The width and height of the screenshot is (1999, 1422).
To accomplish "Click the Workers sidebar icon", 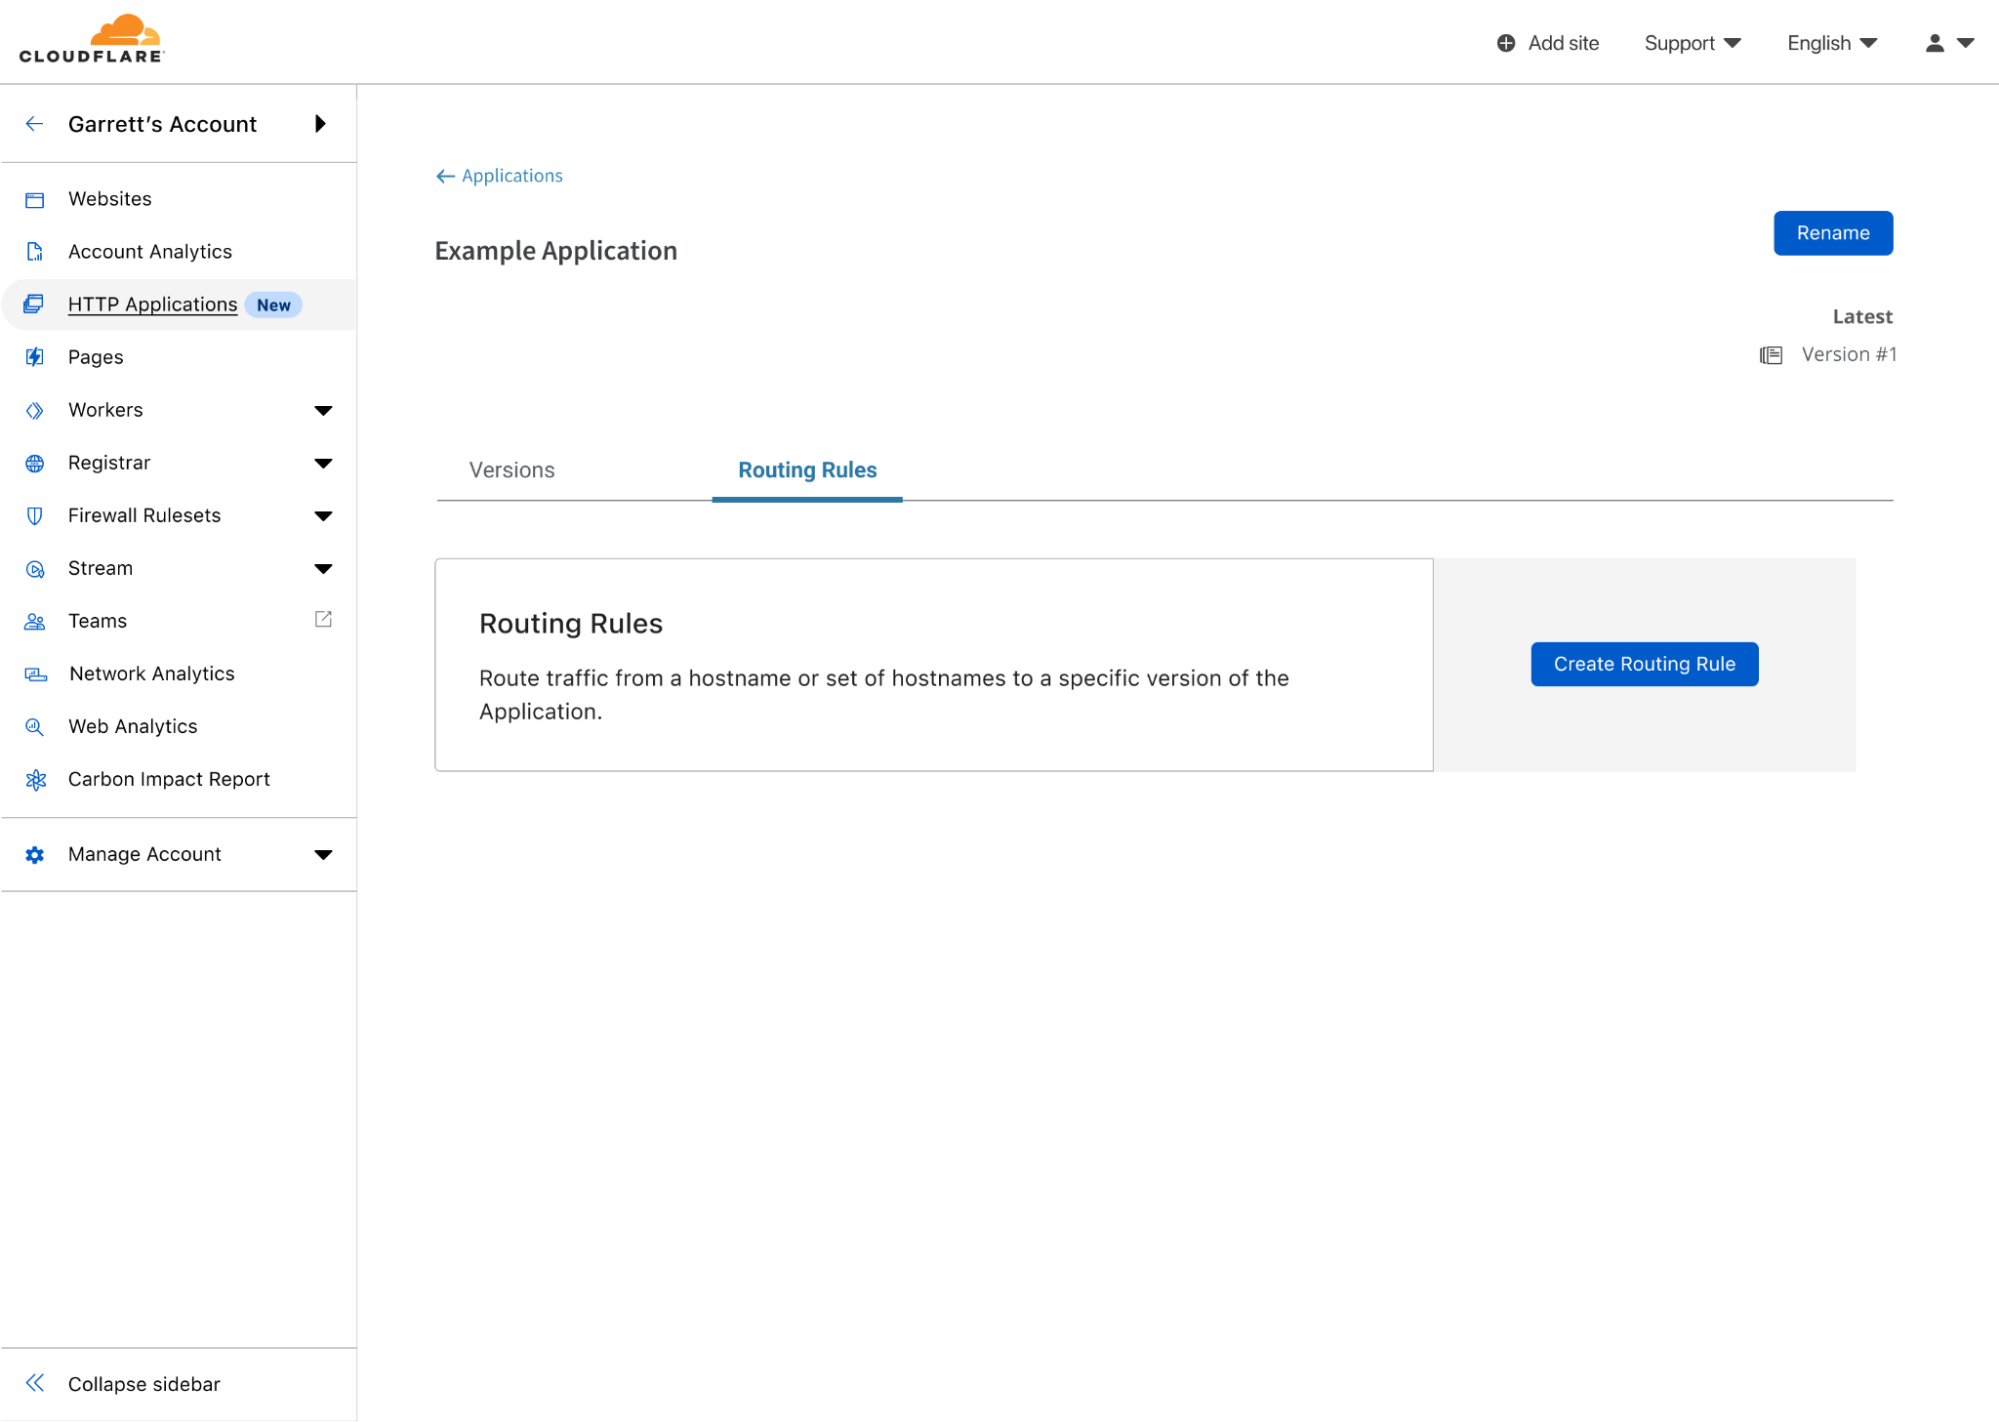I will tap(35, 409).
